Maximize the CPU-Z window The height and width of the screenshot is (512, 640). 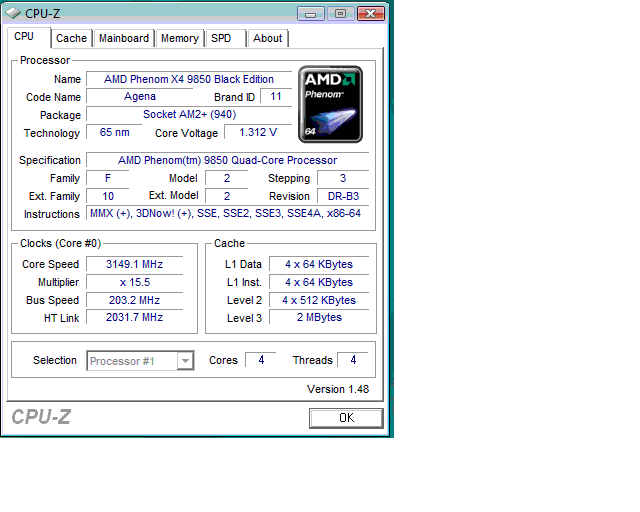(340, 14)
